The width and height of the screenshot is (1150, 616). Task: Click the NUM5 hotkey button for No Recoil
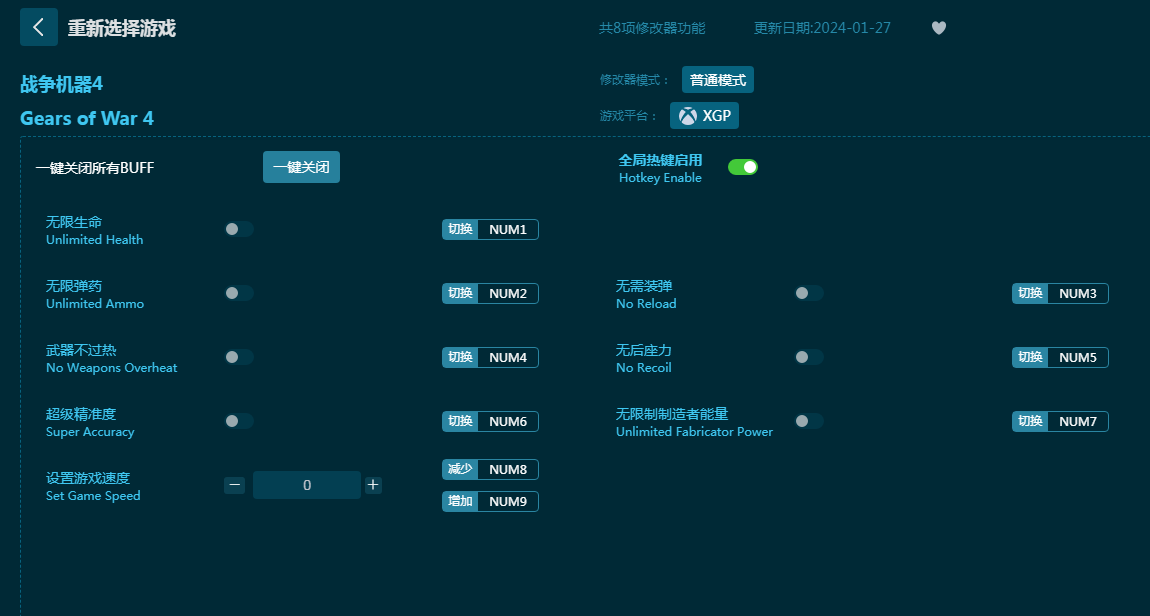[x=1060, y=357]
